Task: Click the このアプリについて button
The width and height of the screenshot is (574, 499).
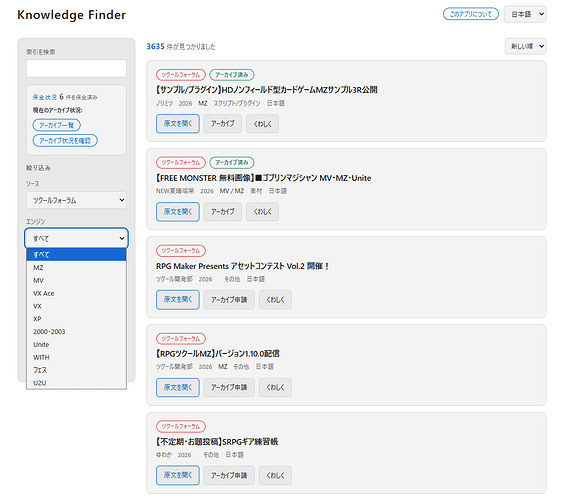Action: (x=470, y=14)
